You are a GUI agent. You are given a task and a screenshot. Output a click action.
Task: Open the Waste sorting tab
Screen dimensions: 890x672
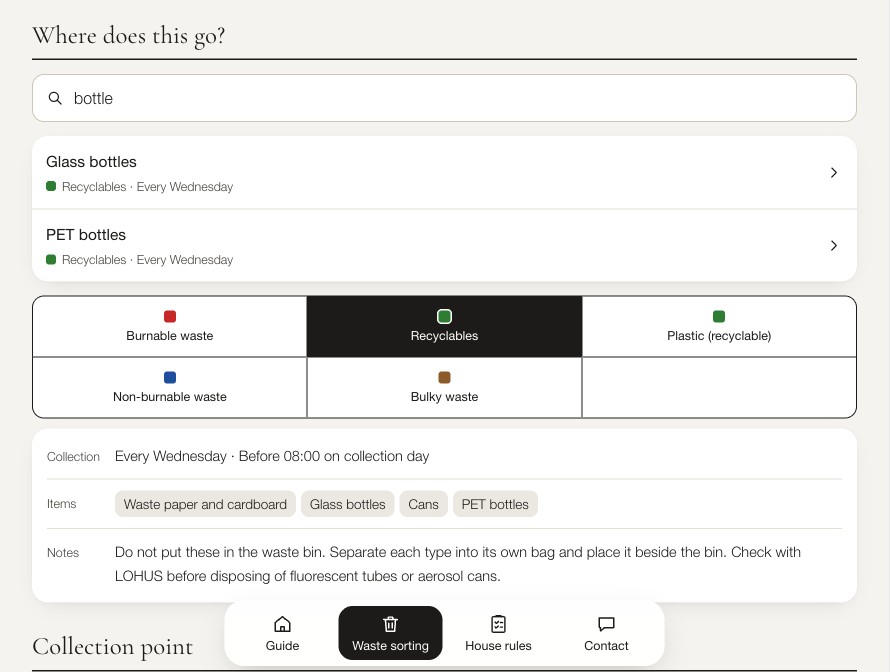[391, 633]
